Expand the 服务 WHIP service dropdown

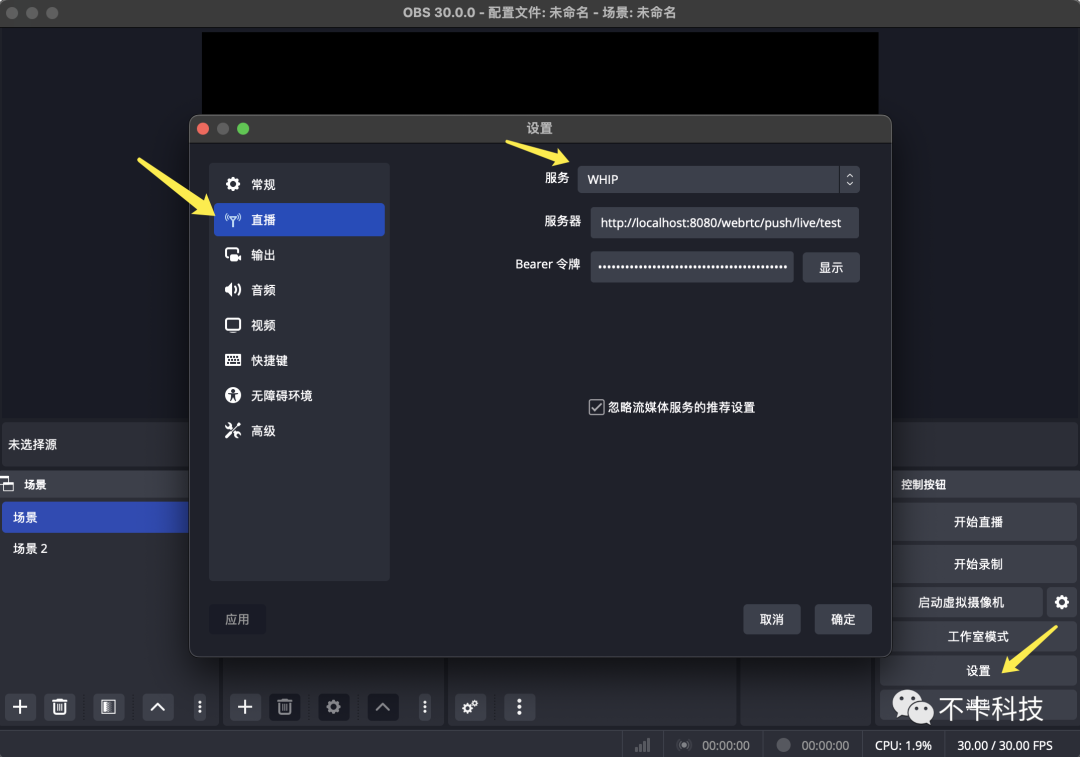(x=718, y=179)
